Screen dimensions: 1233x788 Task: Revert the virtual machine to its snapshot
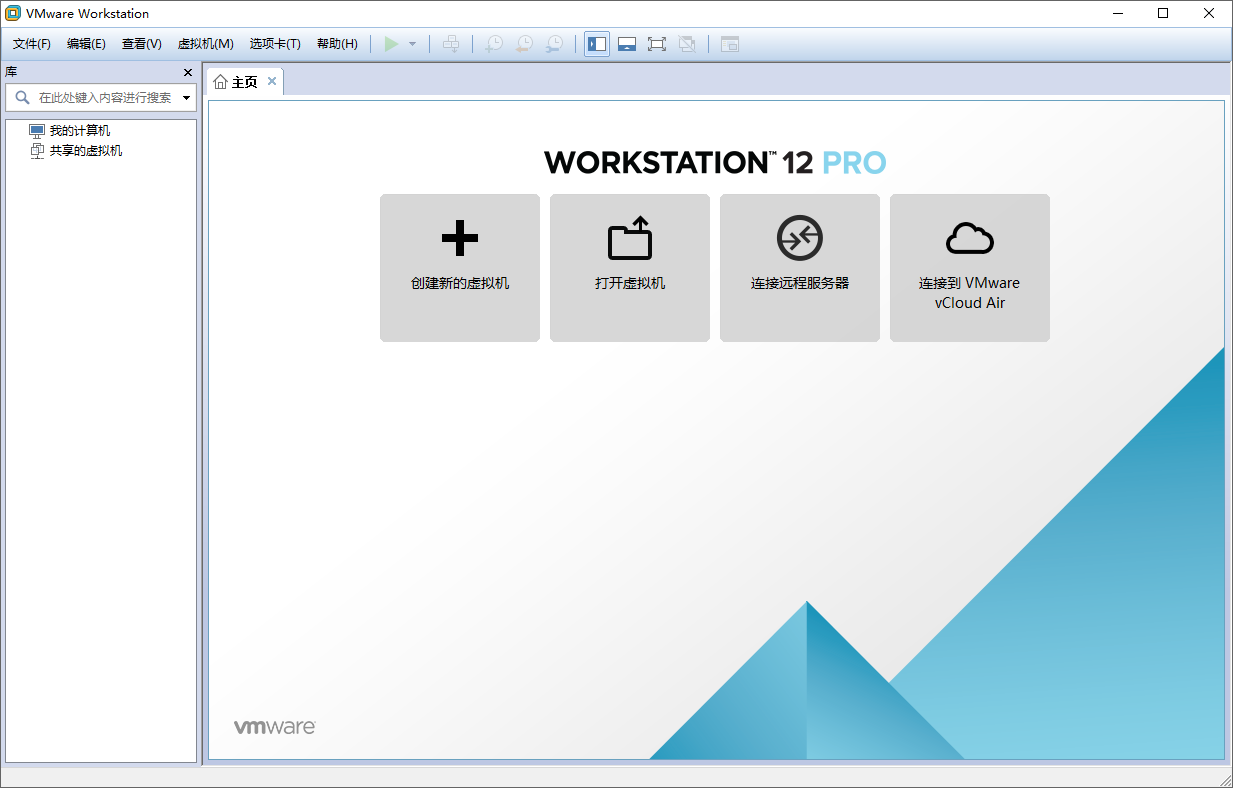coord(524,43)
